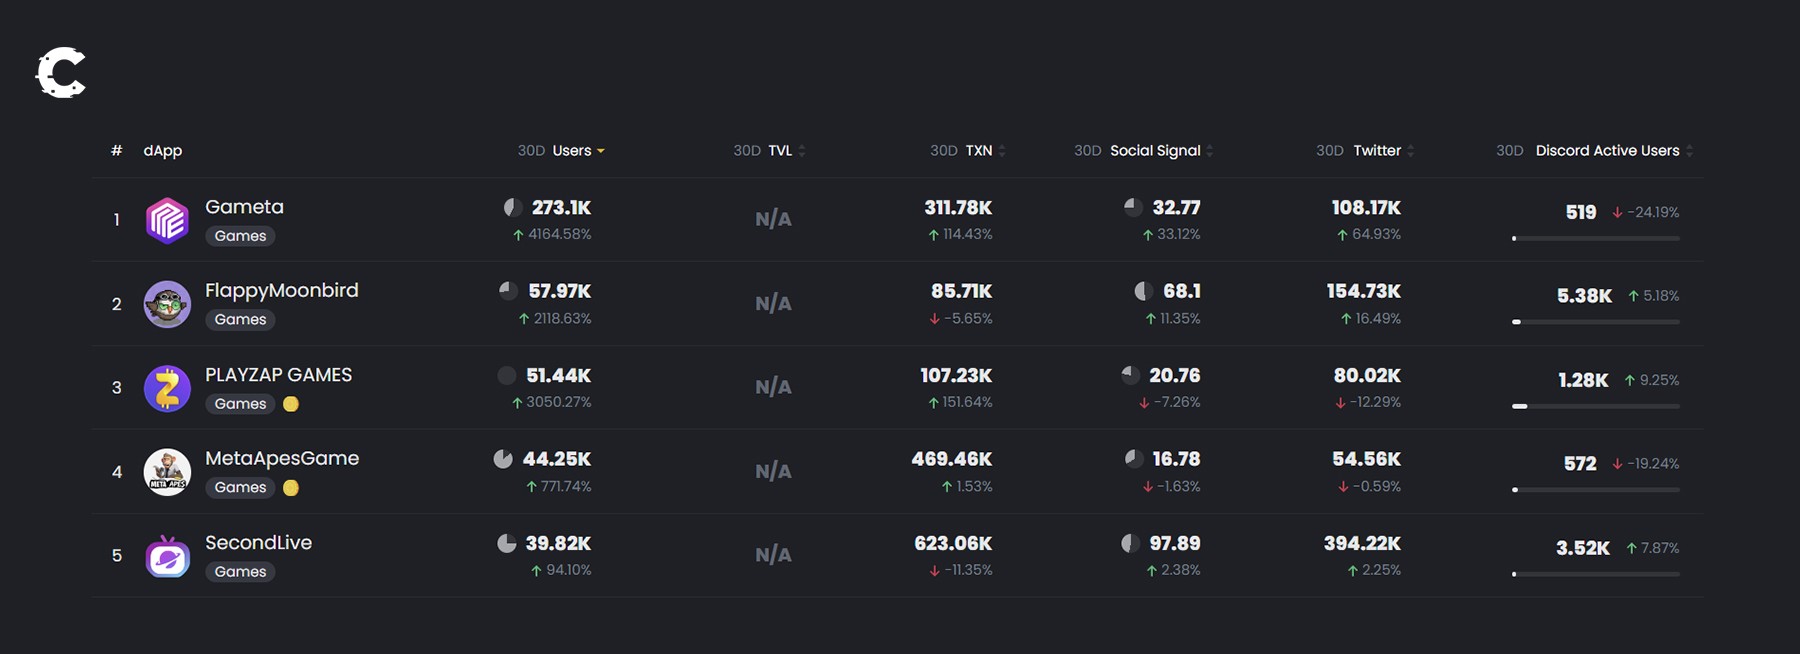Screen dimensions: 1800x654
Task: Click the MetaApesGame ape avatar icon
Action: pos(167,472)
